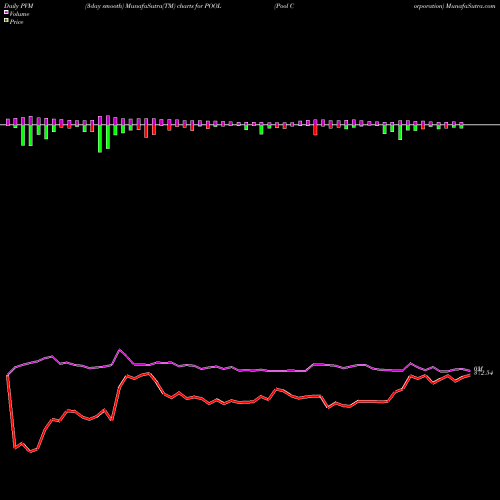Click the 'Daily PVM' title text
This screenshot has width=500, height=500.
[x=19, y=6]
